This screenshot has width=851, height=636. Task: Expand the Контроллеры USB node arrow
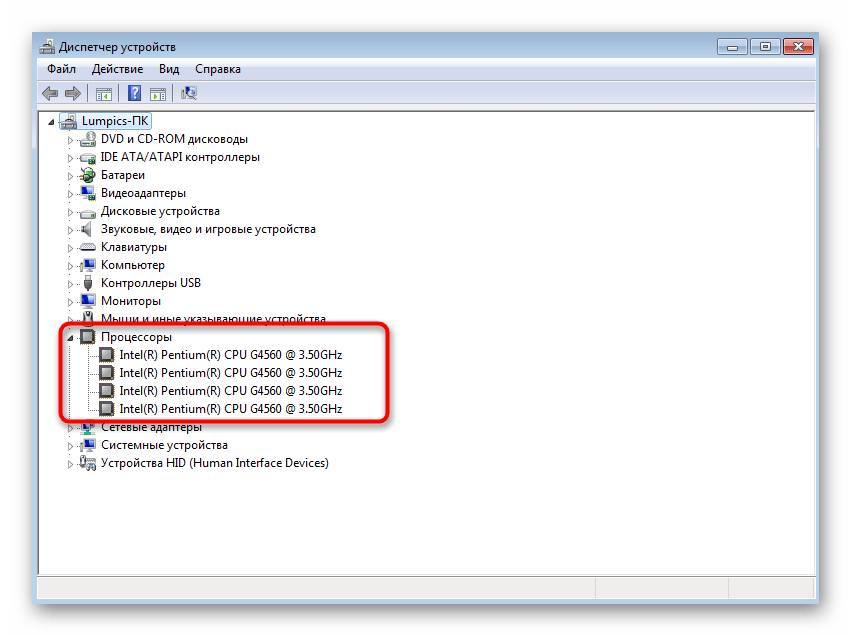(71, 284)
